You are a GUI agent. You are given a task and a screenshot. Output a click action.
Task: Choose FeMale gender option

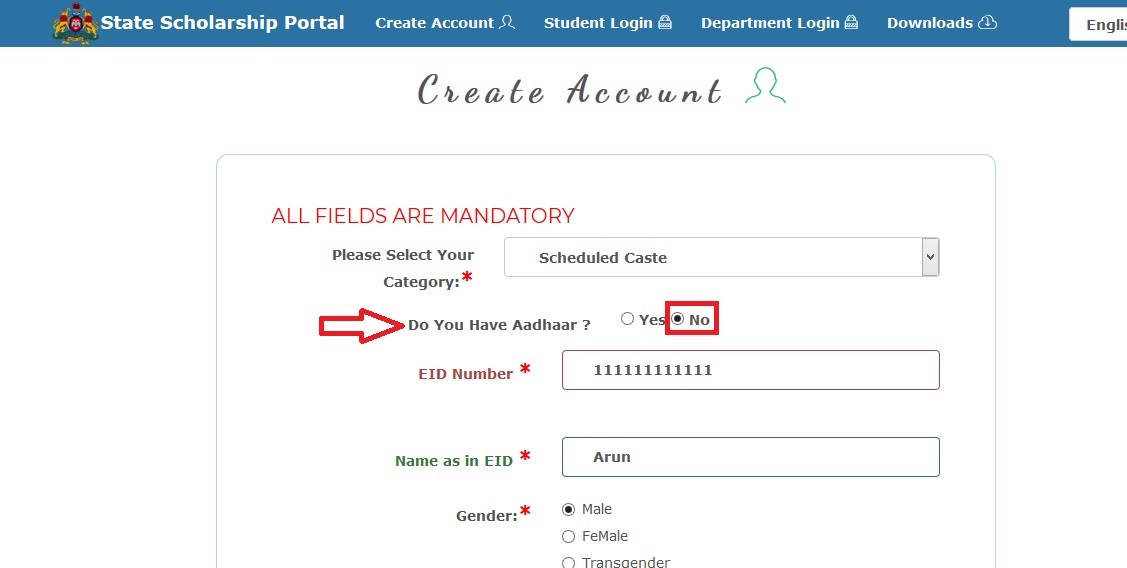pyautogui.click(x=569, y=536)
